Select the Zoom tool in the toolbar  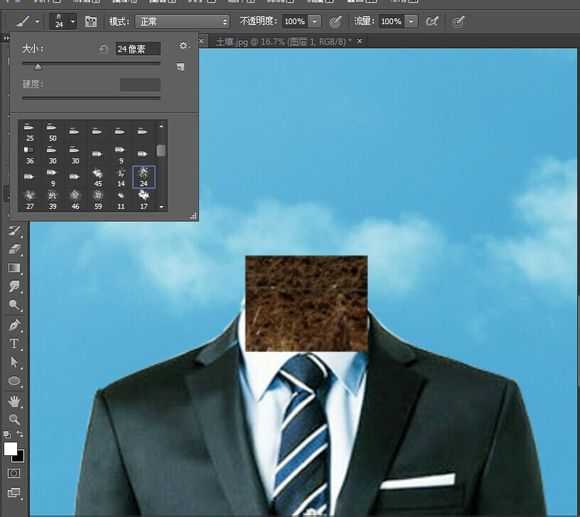(14, 419)
